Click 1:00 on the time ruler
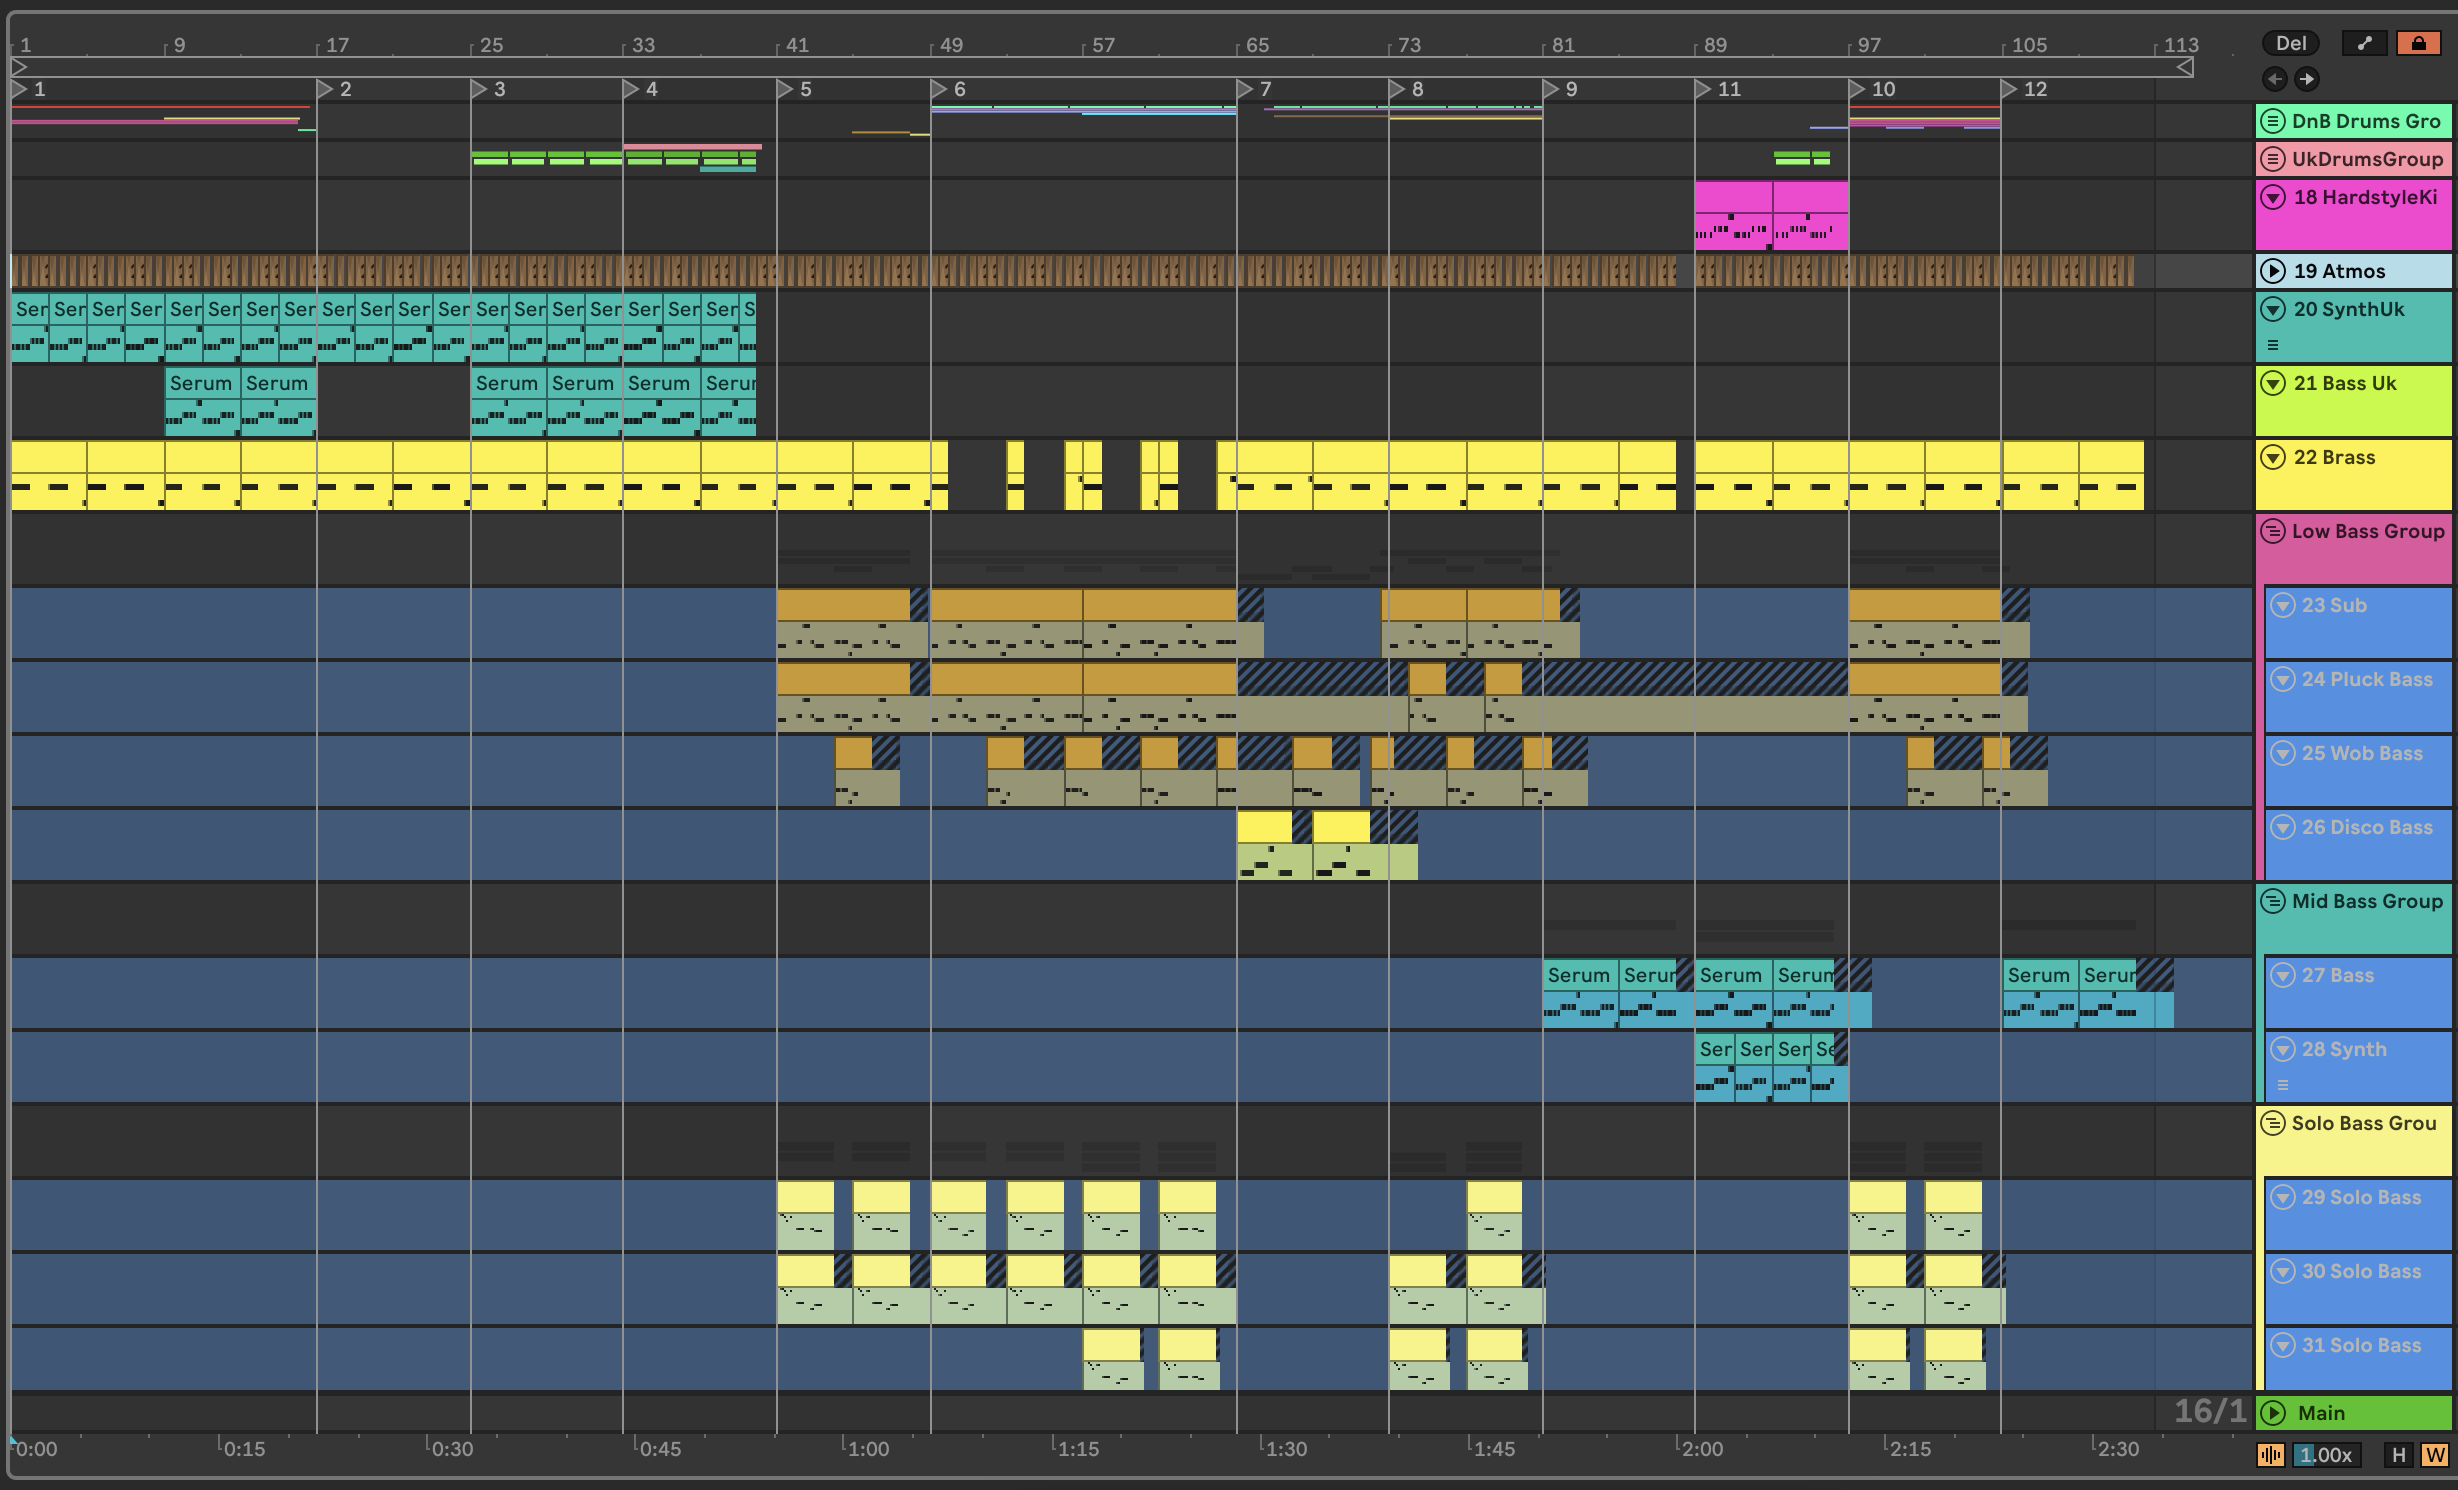Image resolution: width=2458 pixels, height=1490 pixels. pyautogui.click(x=866, y=1449)
